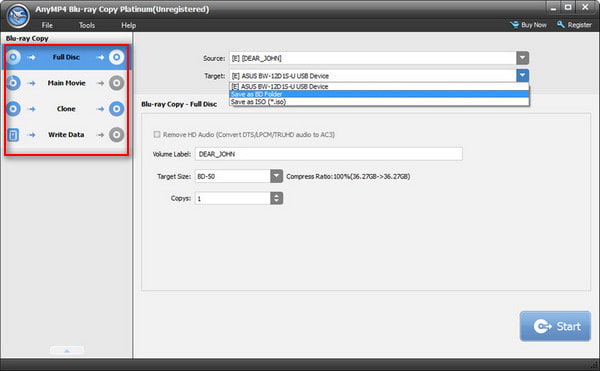Collapse the Target dropdown arrow
Image resolution: width=600 pixels, height=371 pixels.
pyautogui.click(x=522, y=75)
